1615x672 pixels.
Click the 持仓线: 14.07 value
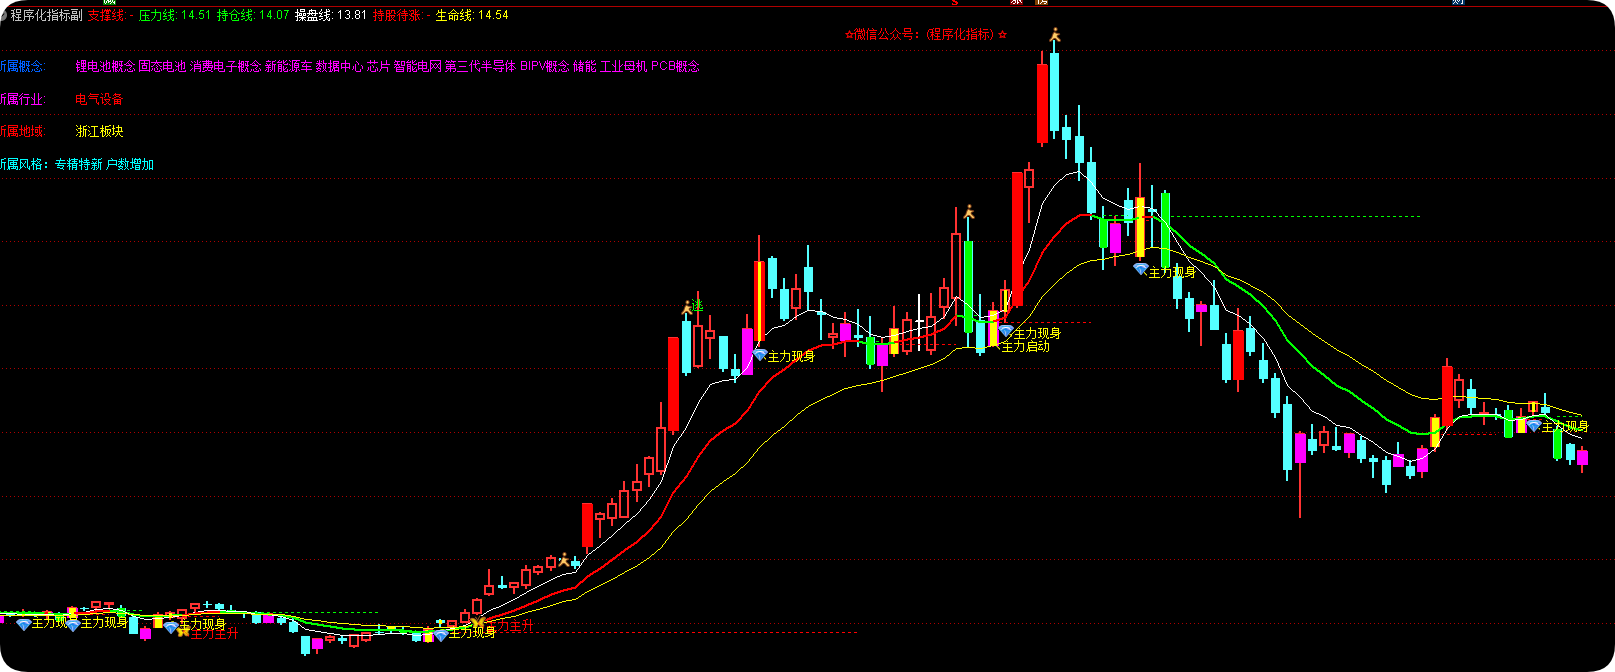253,15
